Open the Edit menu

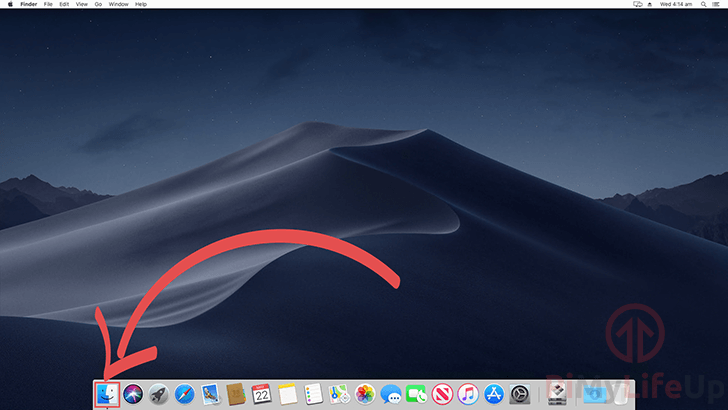pos(64,4)
